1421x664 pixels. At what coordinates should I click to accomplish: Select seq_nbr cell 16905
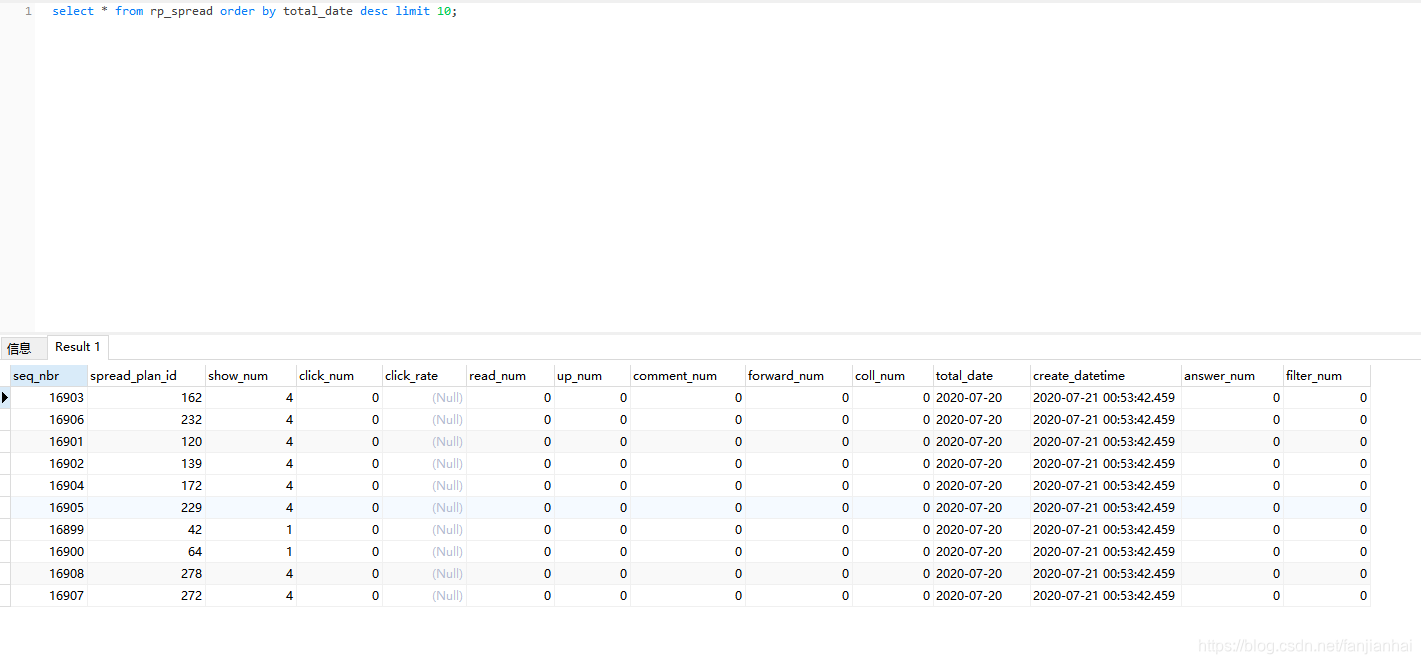tap(49, 508)
